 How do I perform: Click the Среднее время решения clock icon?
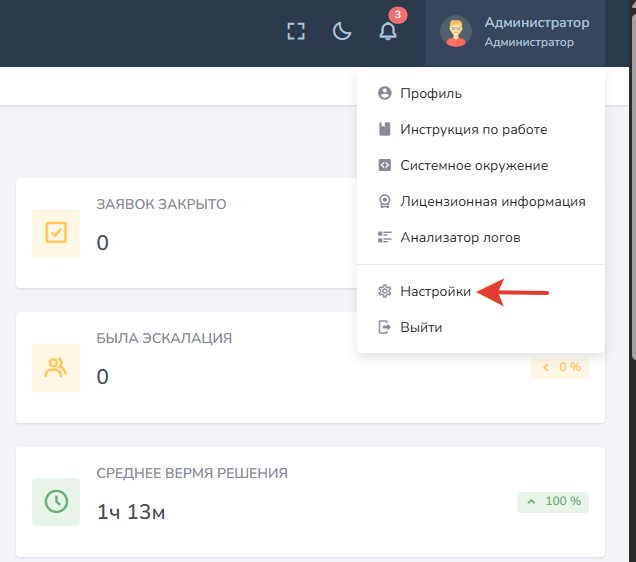(x=56, y=501)
